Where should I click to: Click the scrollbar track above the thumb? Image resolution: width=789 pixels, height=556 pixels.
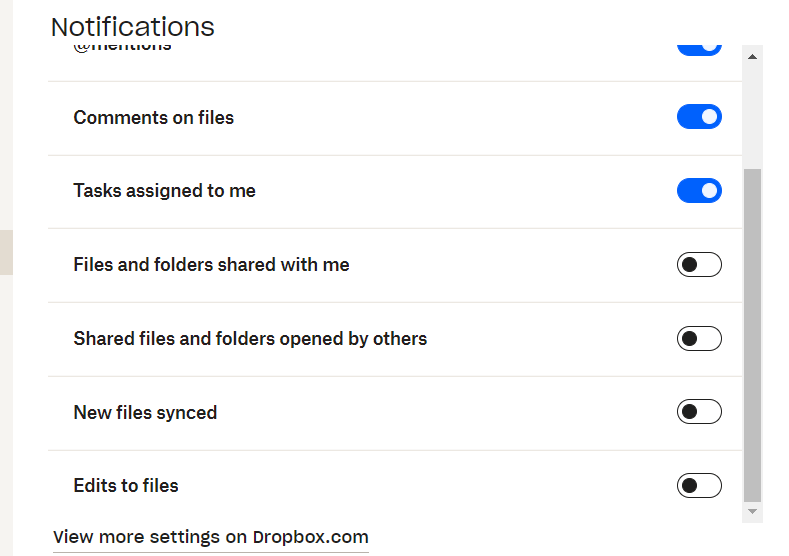(x=752, y=115)
